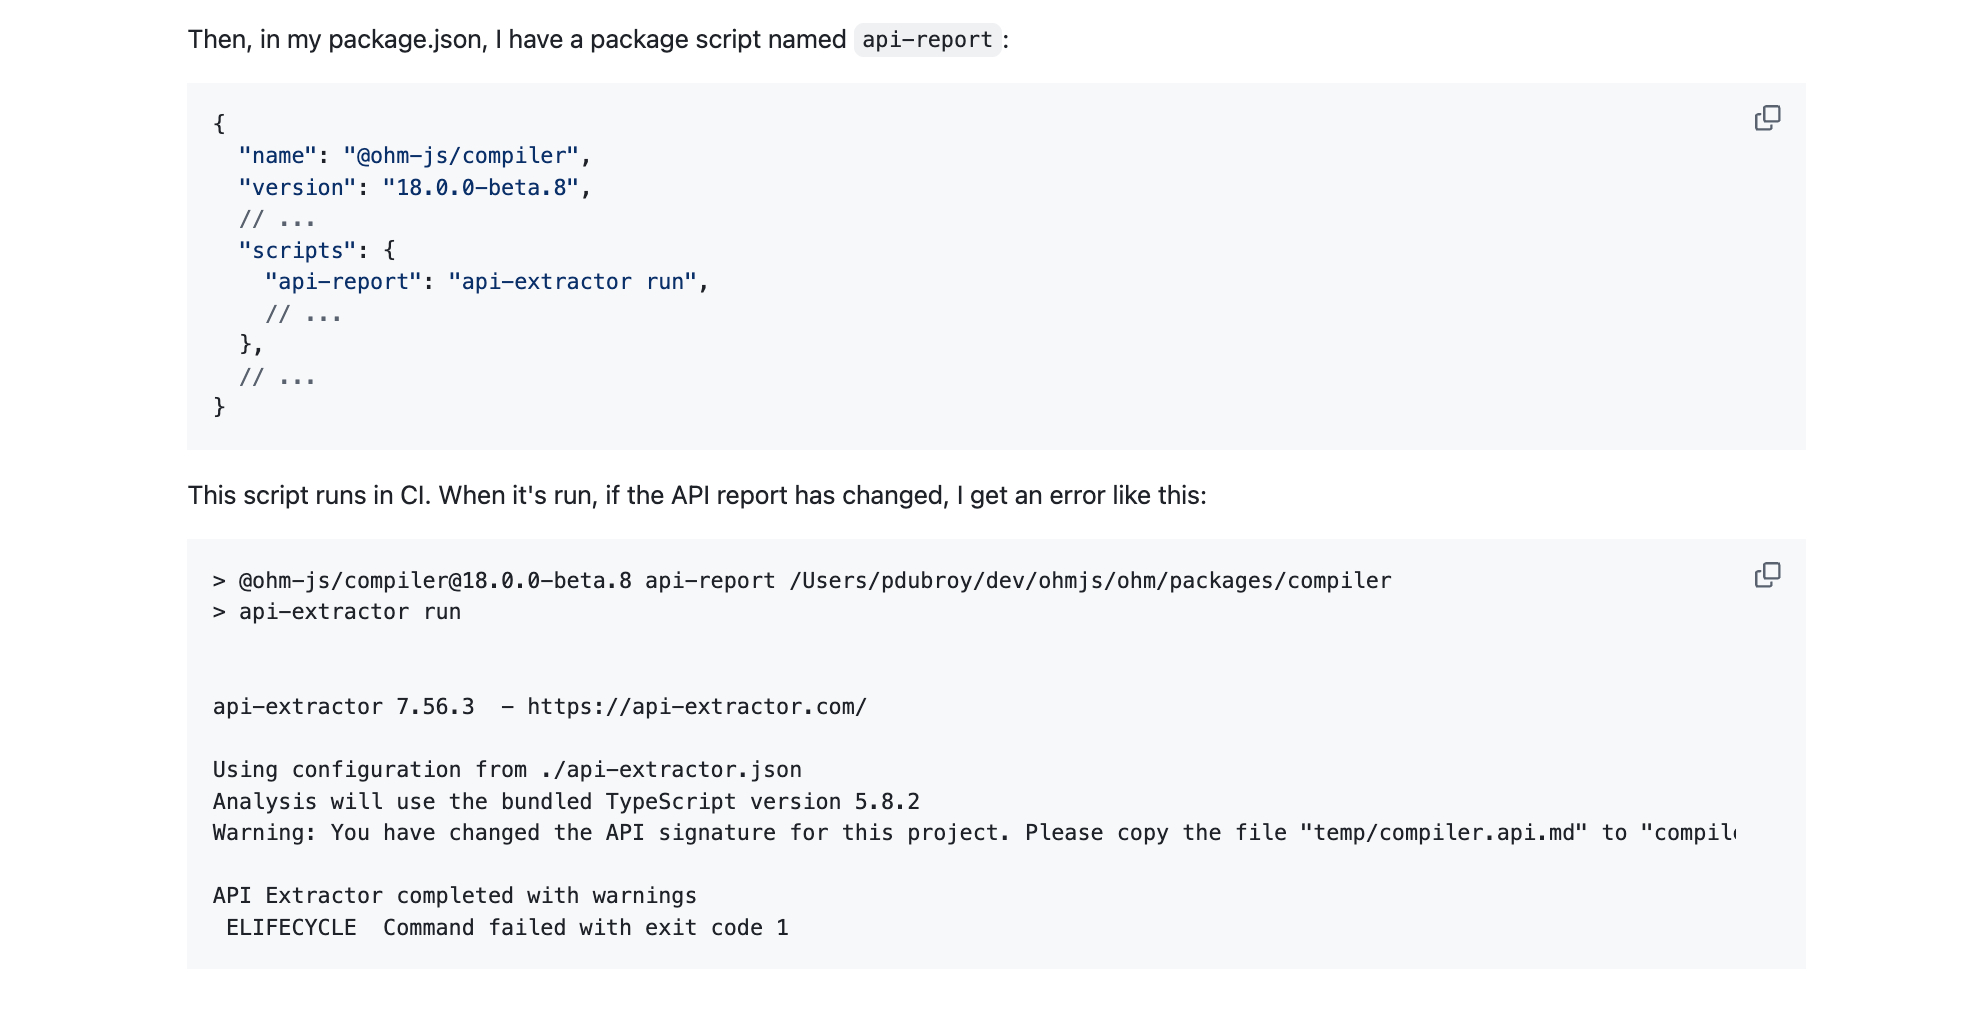Click the "name" key in JSON
The width and height of the screenshot is (1980, 1010).
click(x=277, y=156)
